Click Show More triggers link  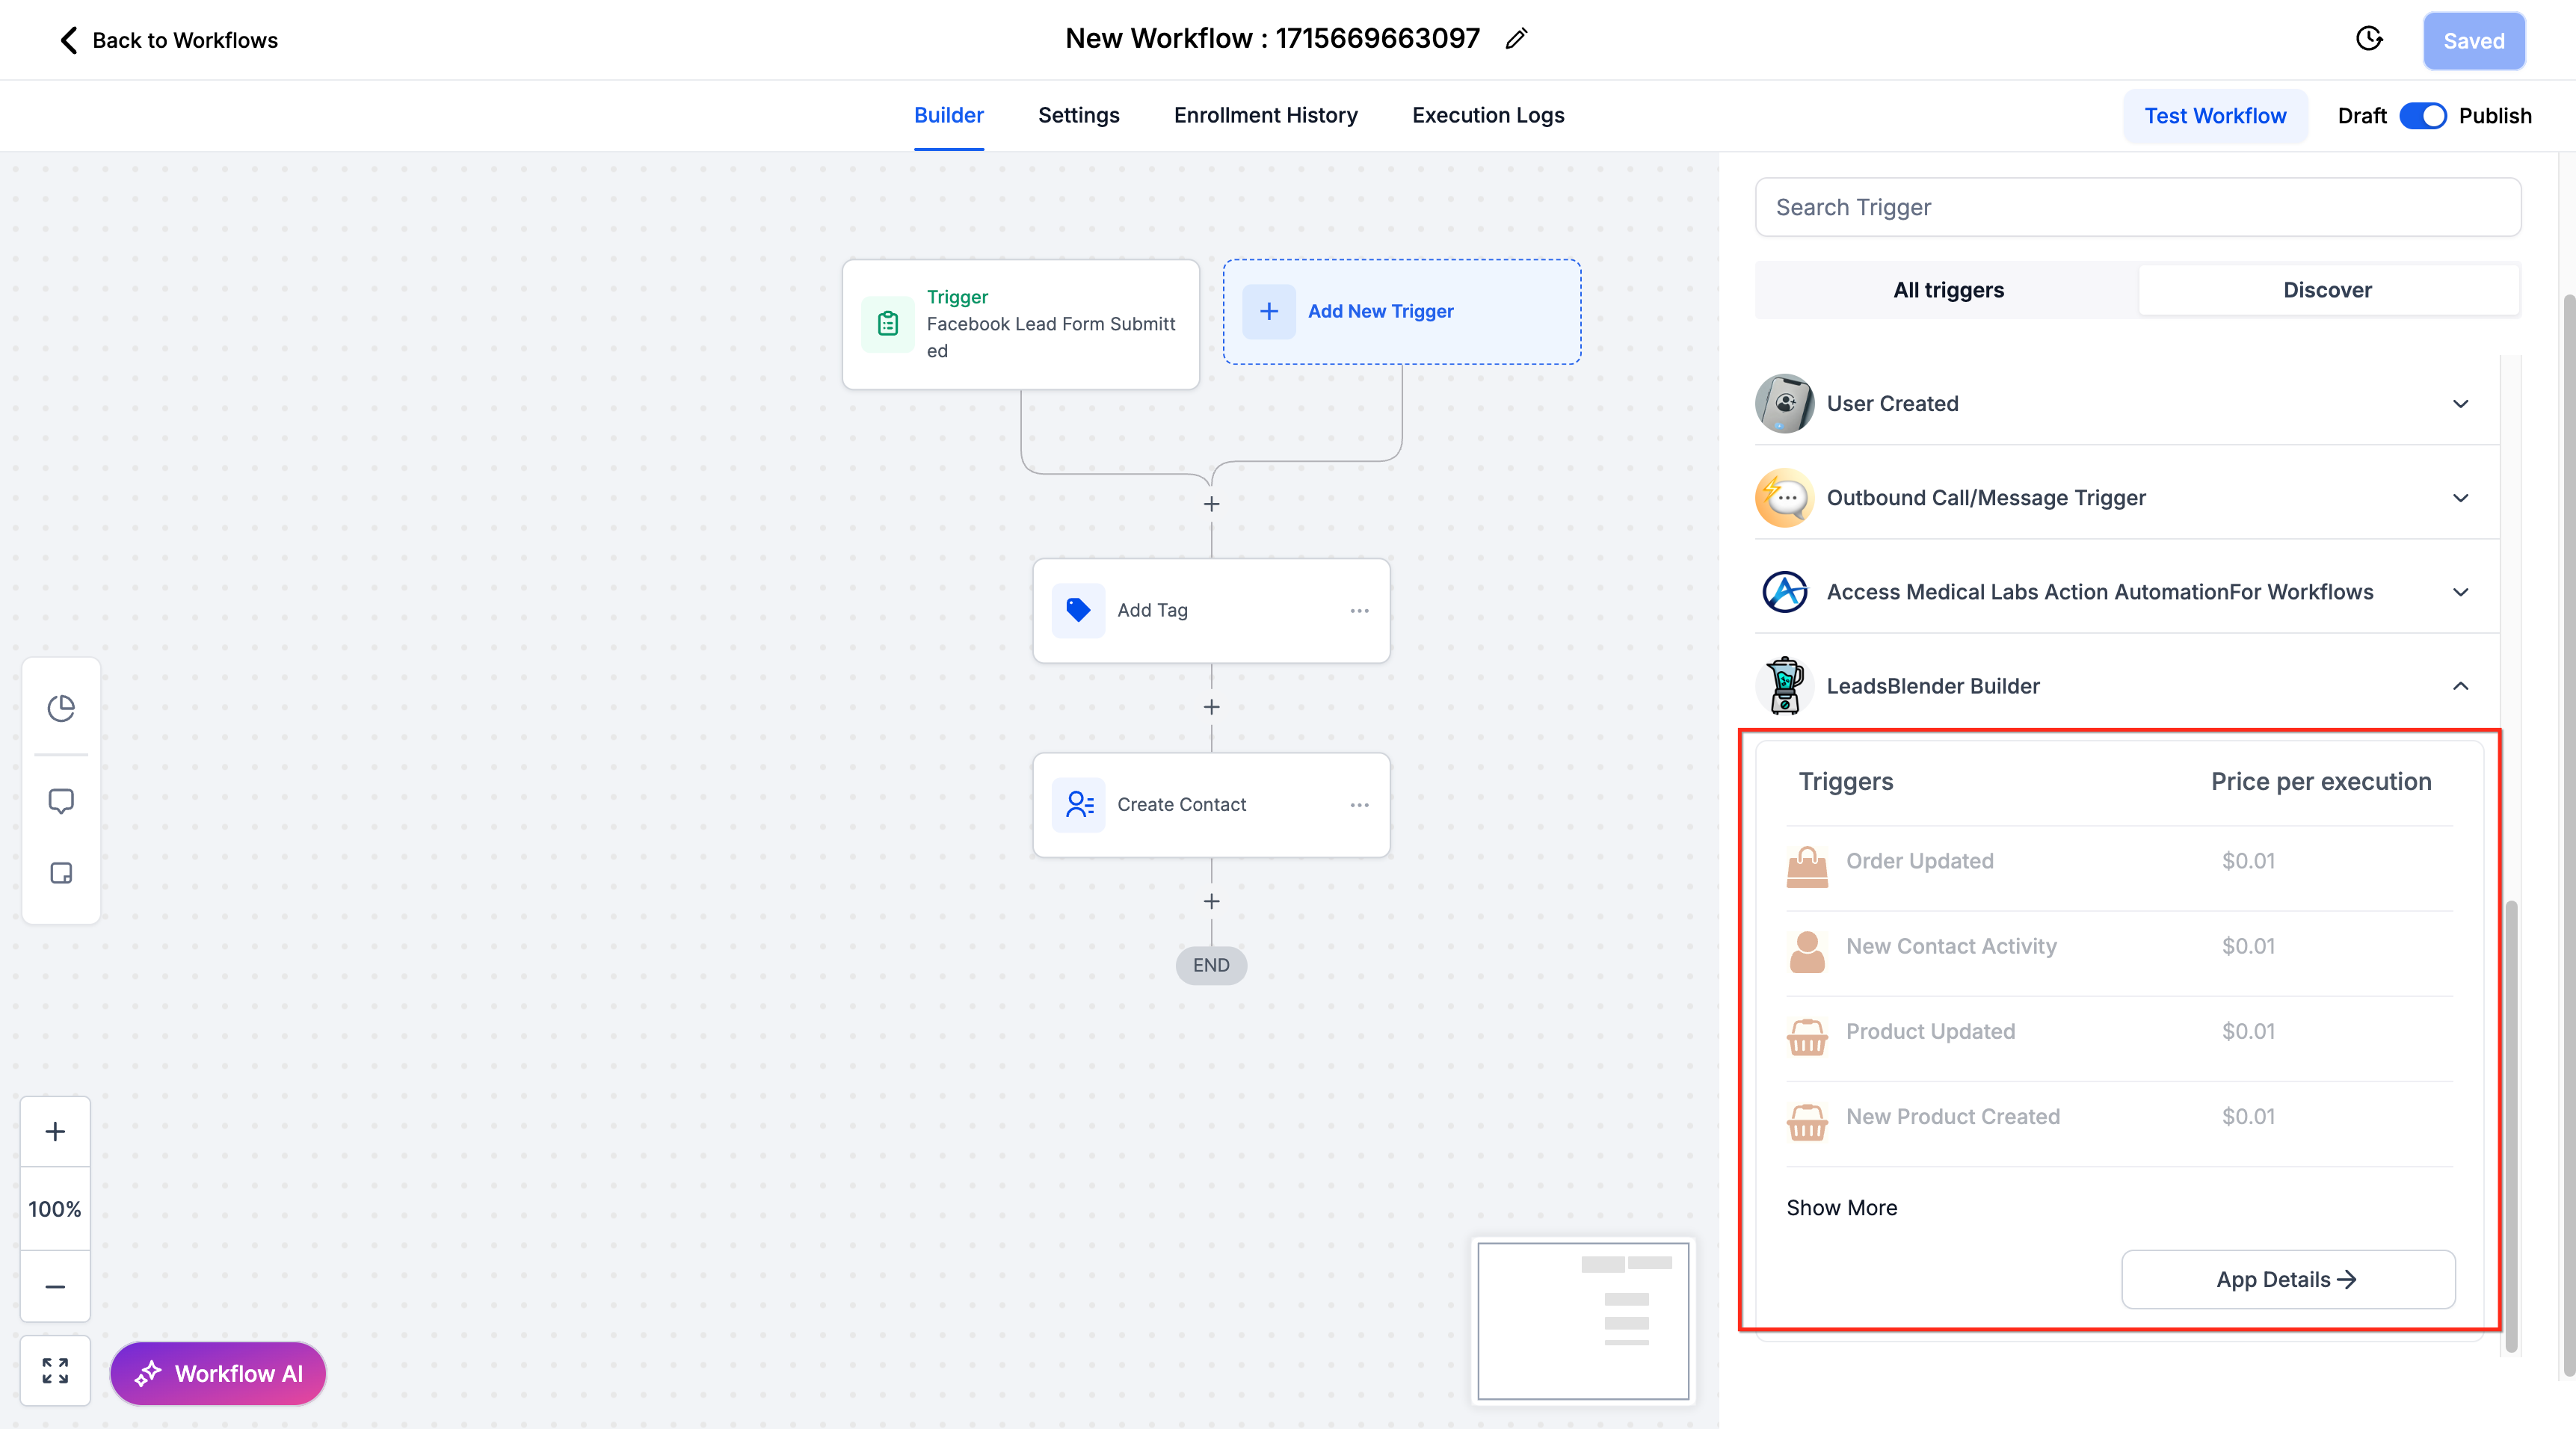(x=1841, y=1208)
